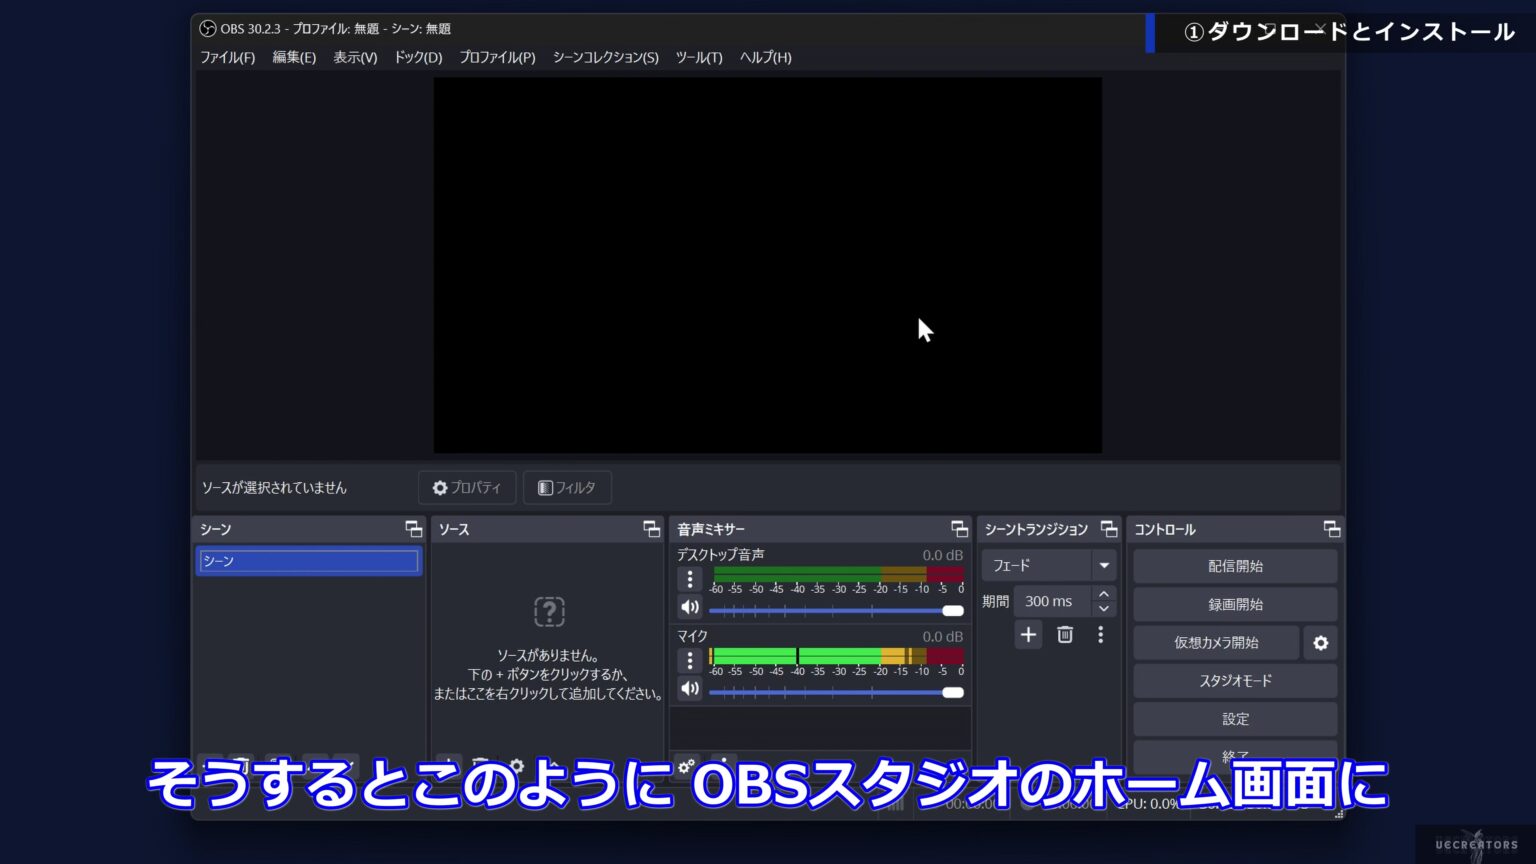Add a new scene transition with plus icon

pyautogui.click(x=1028, y=634)
